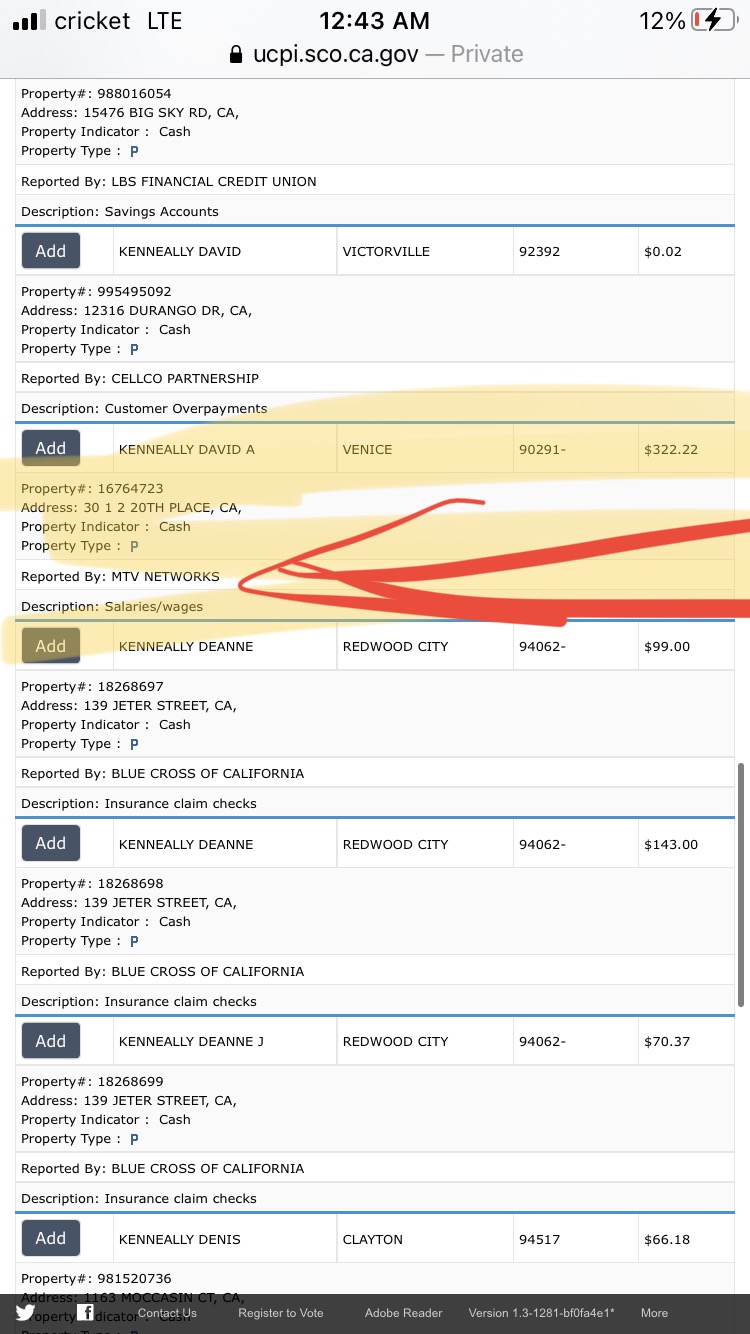Open the Facebook icon link in footer

tap(86, 1313)
